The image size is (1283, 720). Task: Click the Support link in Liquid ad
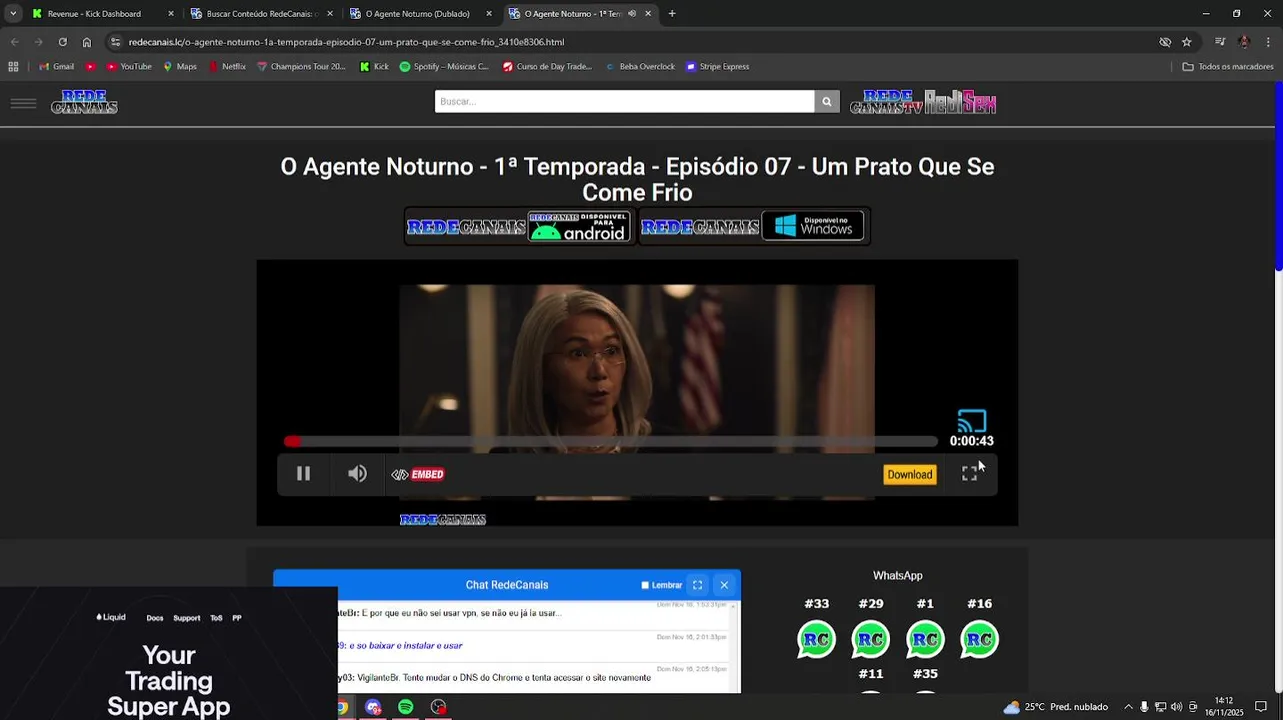click(187, 618)
